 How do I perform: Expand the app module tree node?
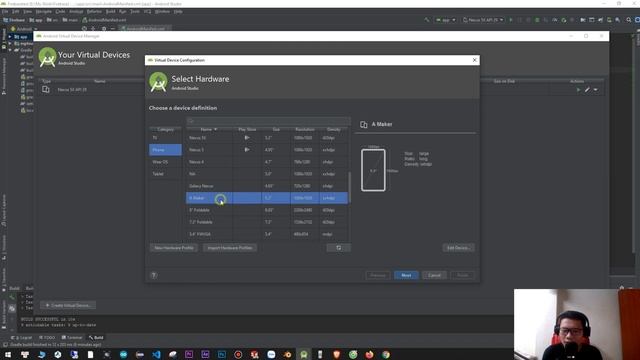(x=10, y=37)
